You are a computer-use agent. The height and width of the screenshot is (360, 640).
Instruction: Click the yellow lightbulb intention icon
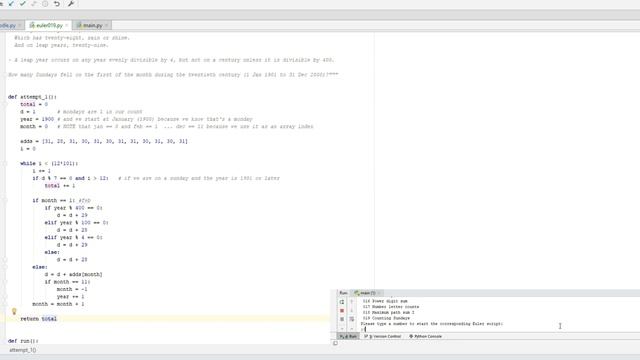(x=14, y=311)
